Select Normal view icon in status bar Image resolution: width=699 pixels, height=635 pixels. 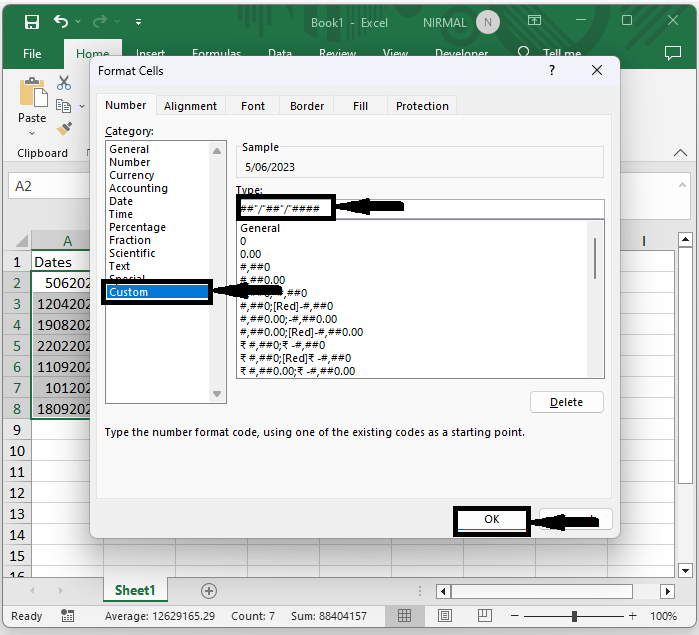coord(405,616)
